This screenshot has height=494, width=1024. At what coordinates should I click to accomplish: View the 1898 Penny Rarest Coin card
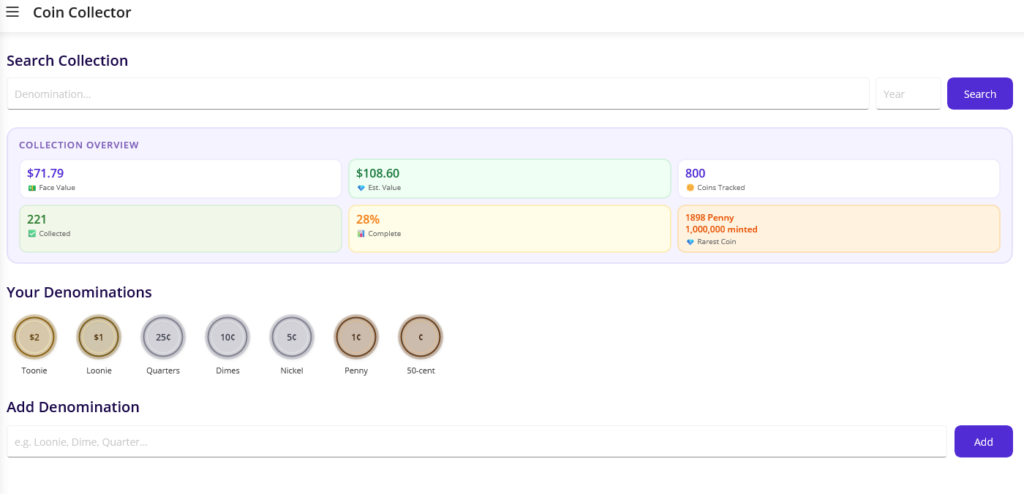838,228
